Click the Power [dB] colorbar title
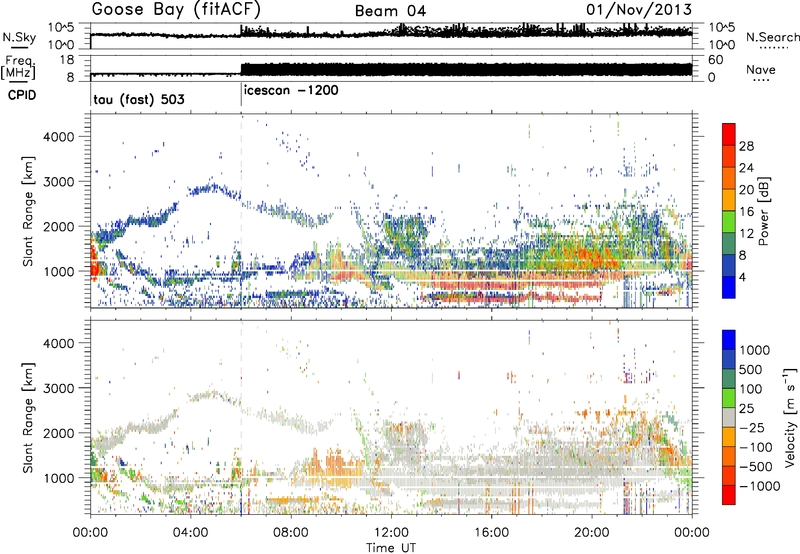The width and height of the screenshot is (800, 554). coord(764,211)
